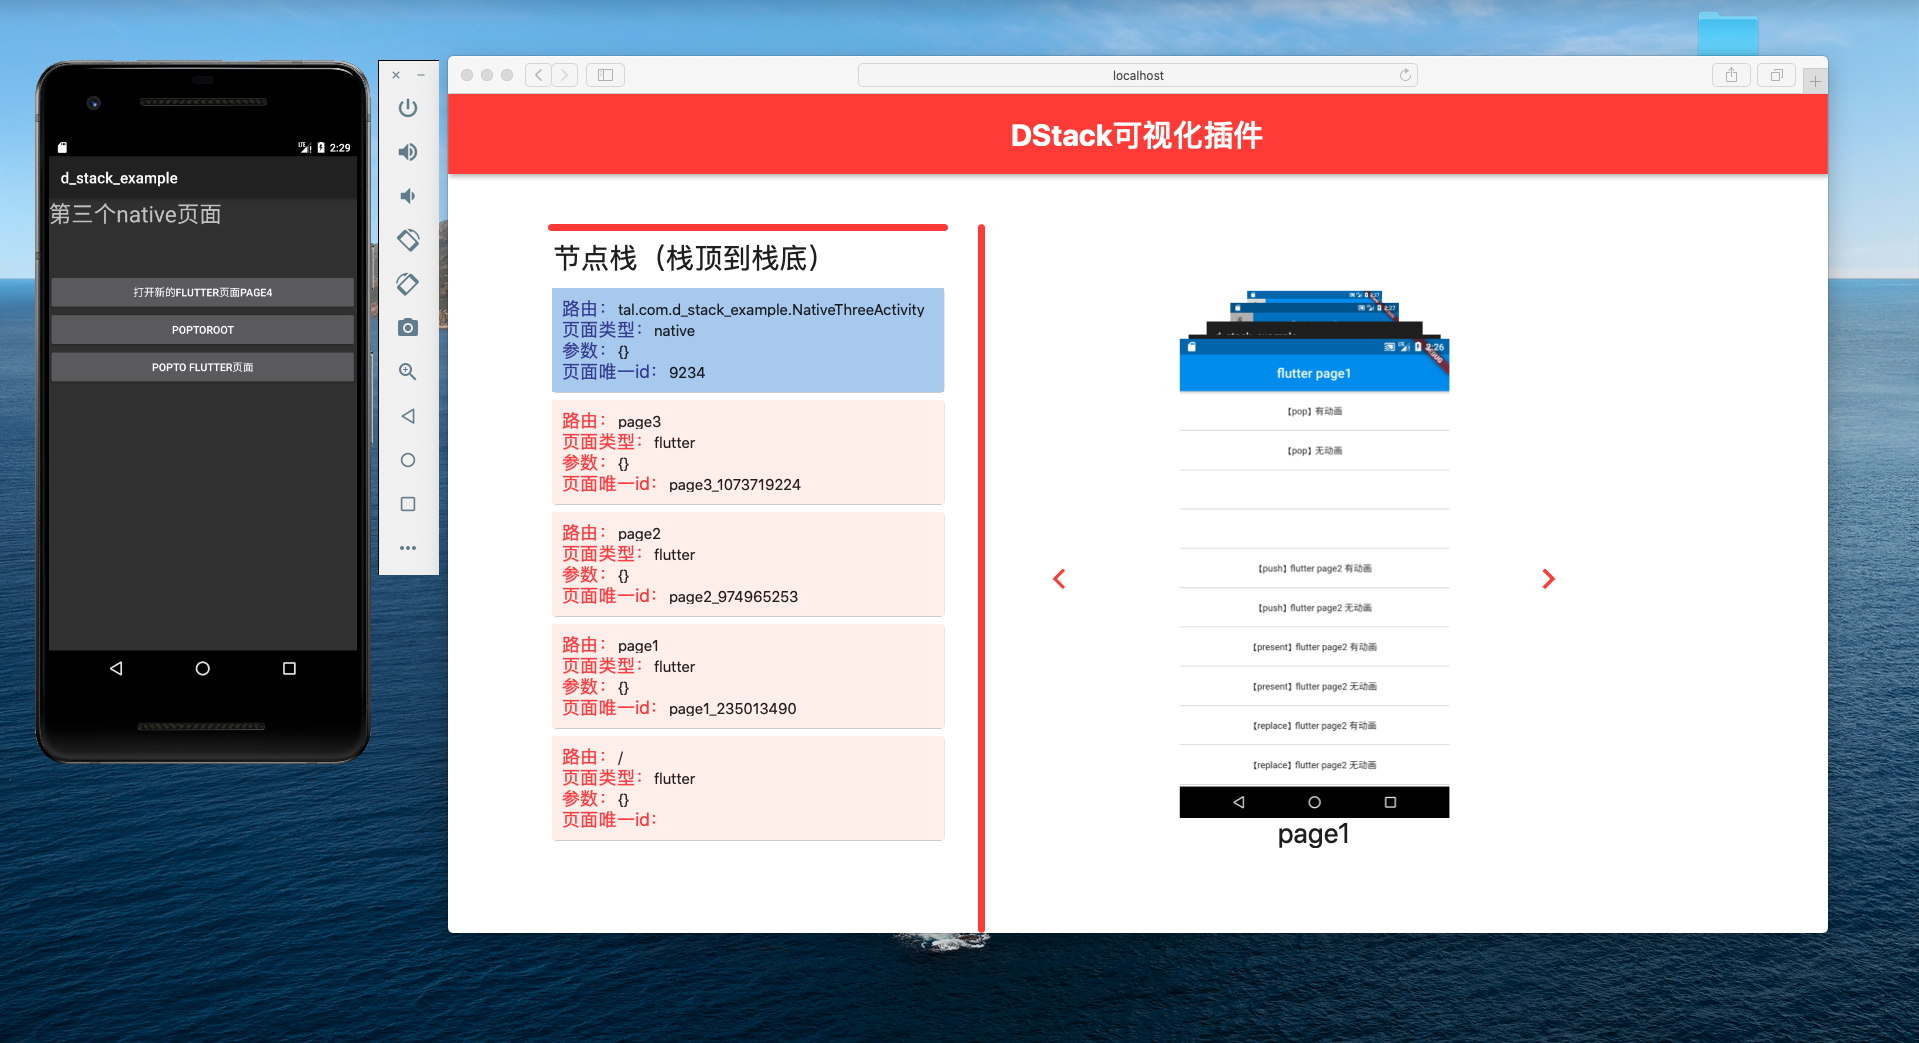
Task: Tap the POPTOROOT button on phone
Action: point(203,330)
